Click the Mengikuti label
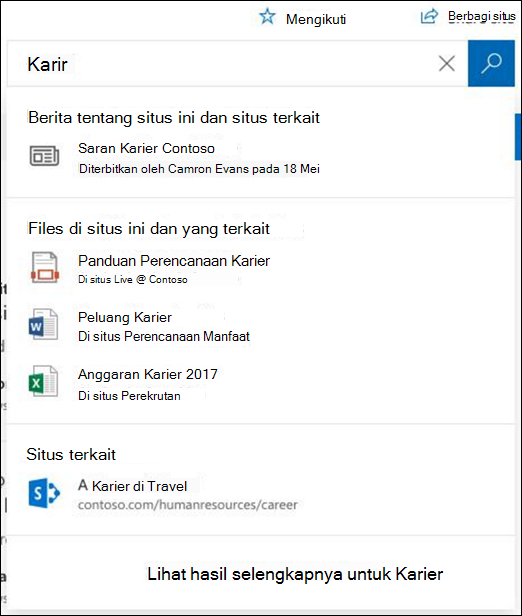Viewport: 522px width, 616px height. (316, 19)
